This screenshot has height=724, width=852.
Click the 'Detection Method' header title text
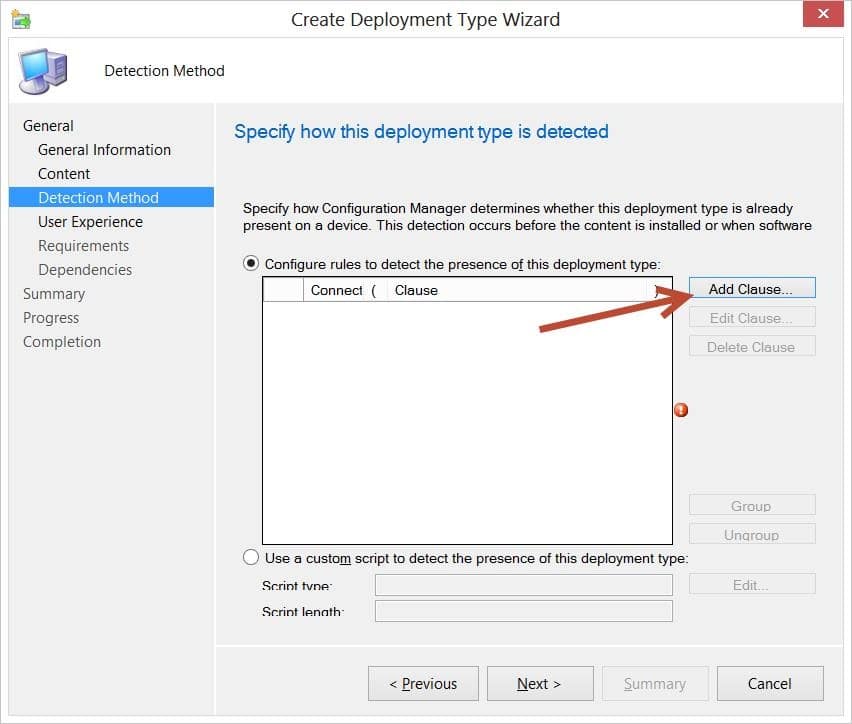coord(164,71)
